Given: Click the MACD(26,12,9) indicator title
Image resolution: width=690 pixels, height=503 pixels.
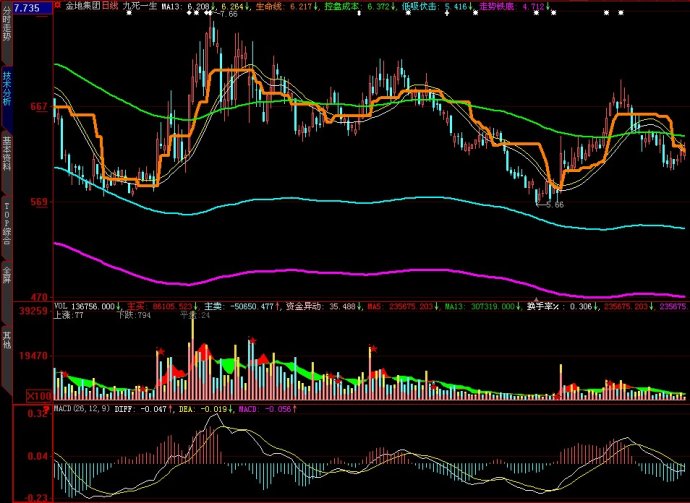Looking at the screenshot, I should (x=82, y=409).
